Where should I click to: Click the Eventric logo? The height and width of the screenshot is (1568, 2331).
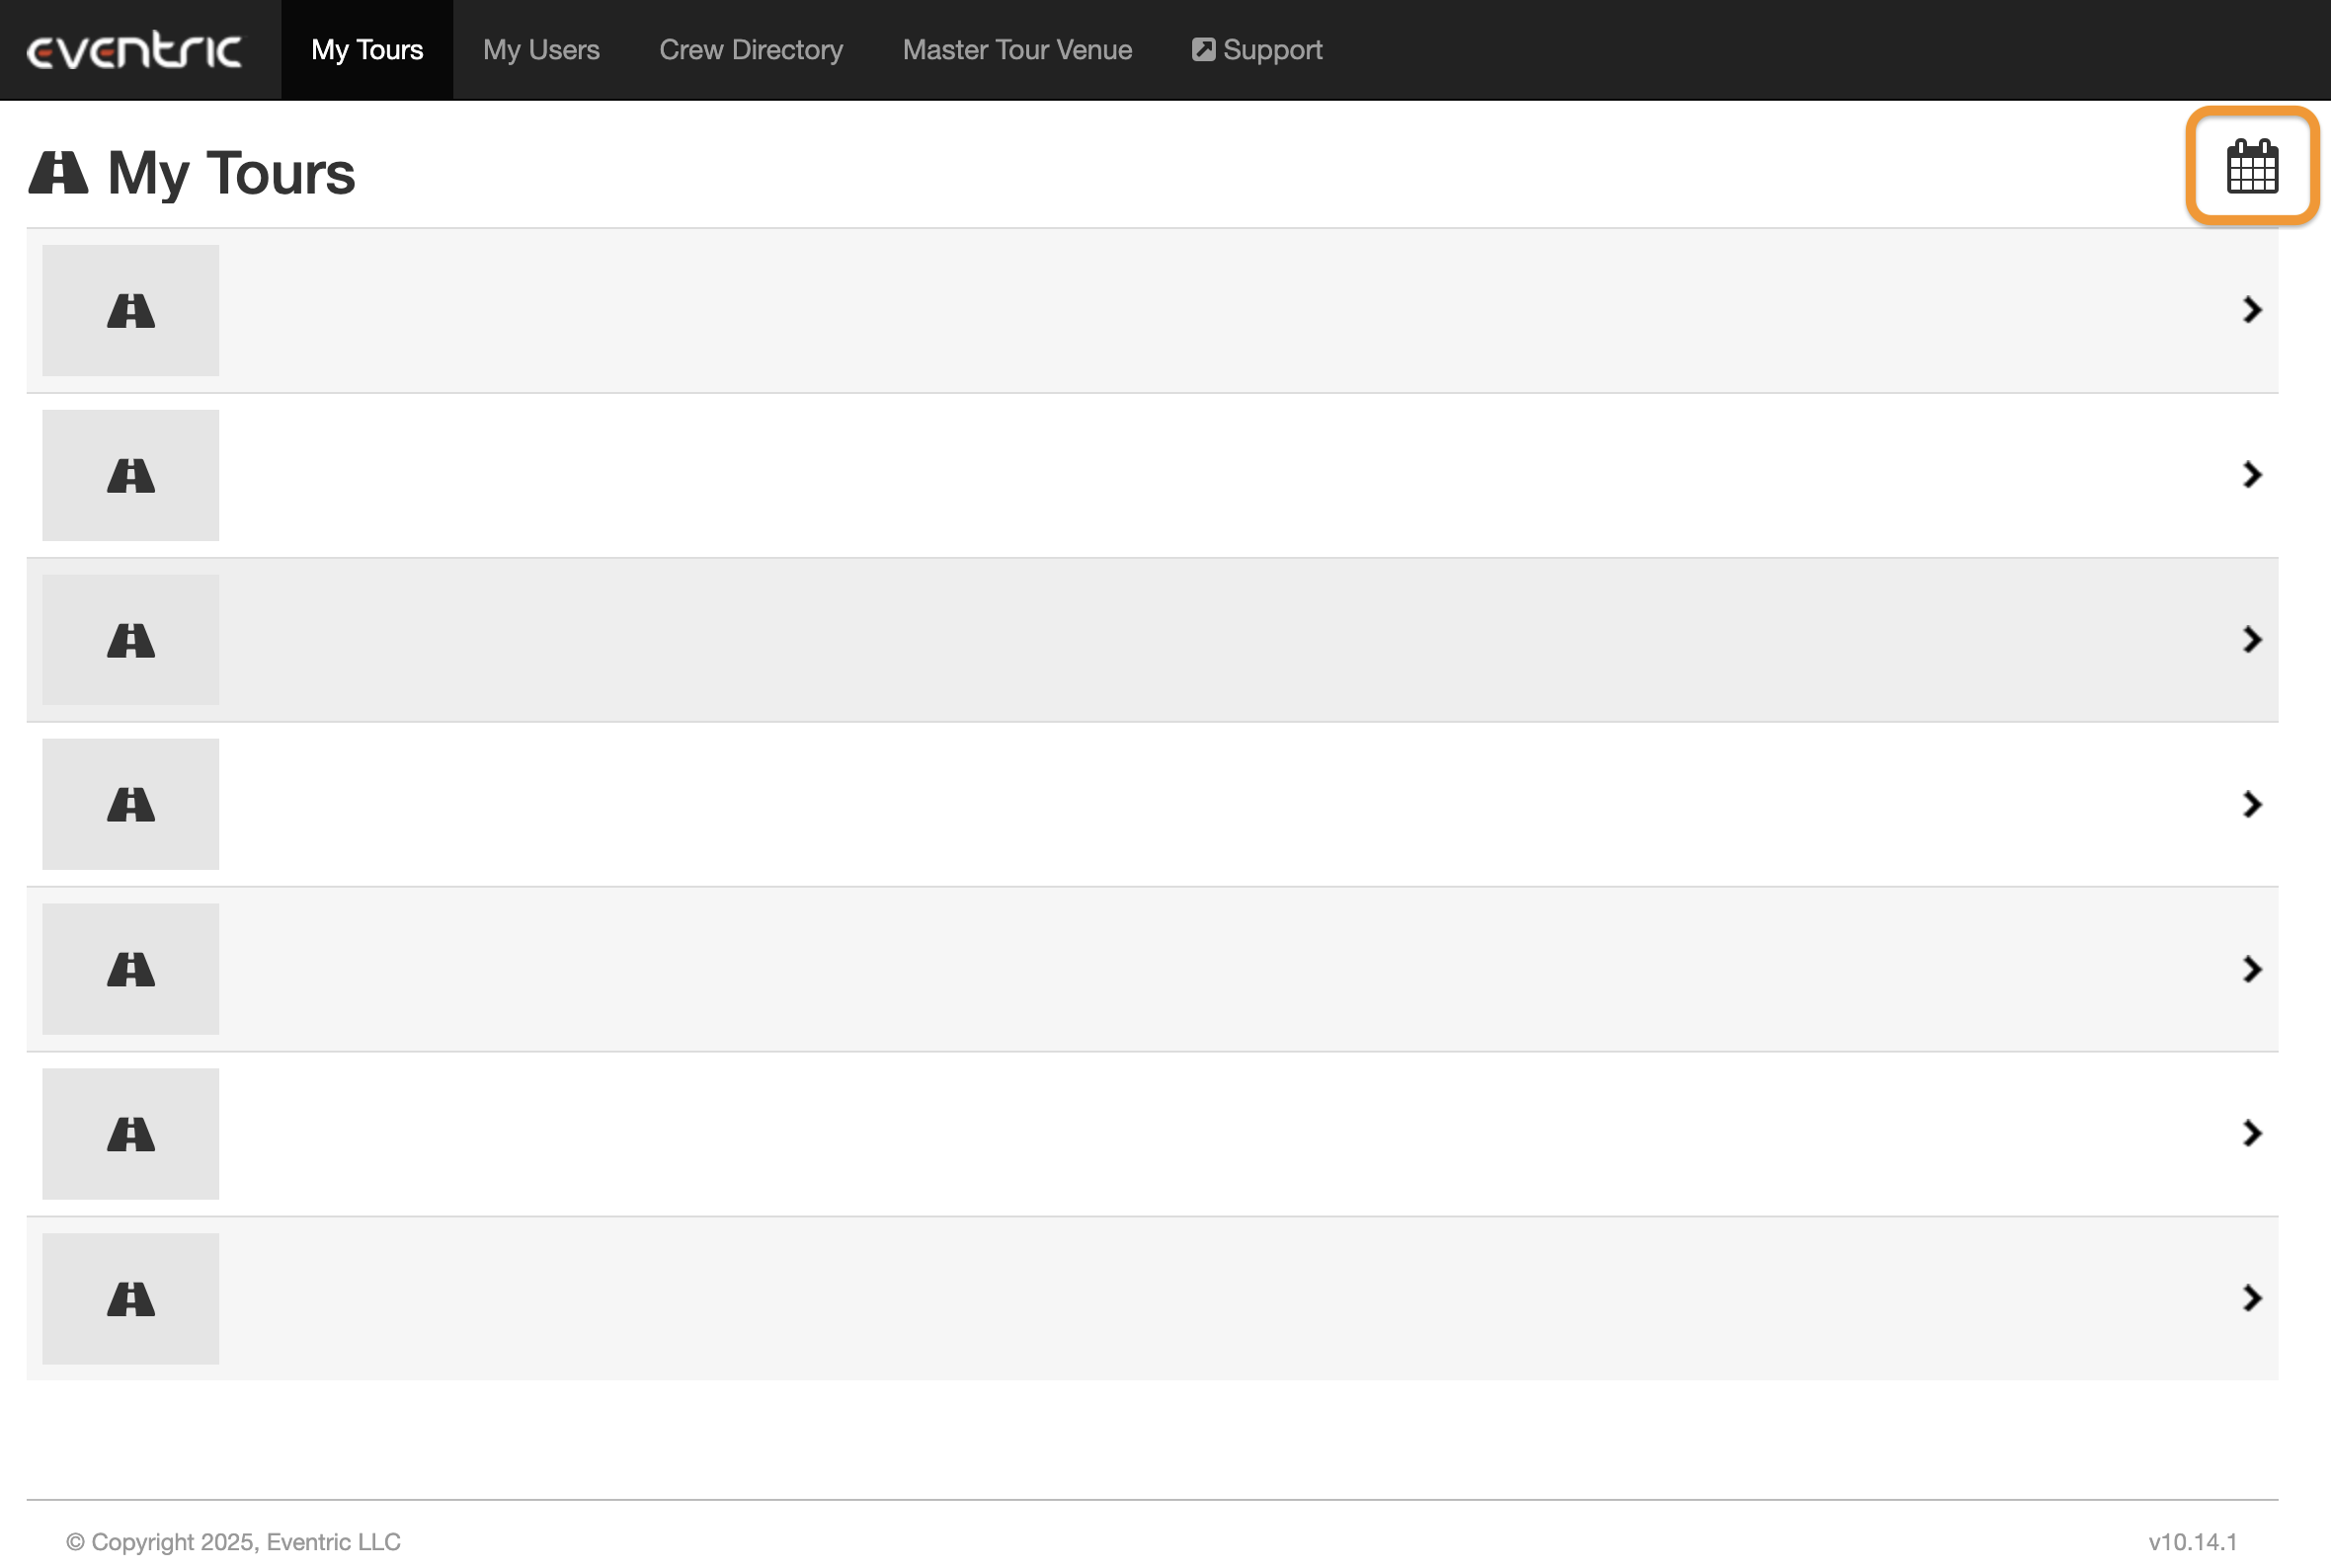click(x=134, y=50)
